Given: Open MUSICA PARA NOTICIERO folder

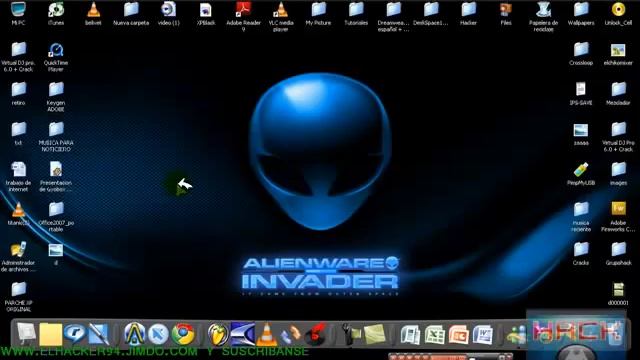Looking at the screenshot, I should click(56, 130).
